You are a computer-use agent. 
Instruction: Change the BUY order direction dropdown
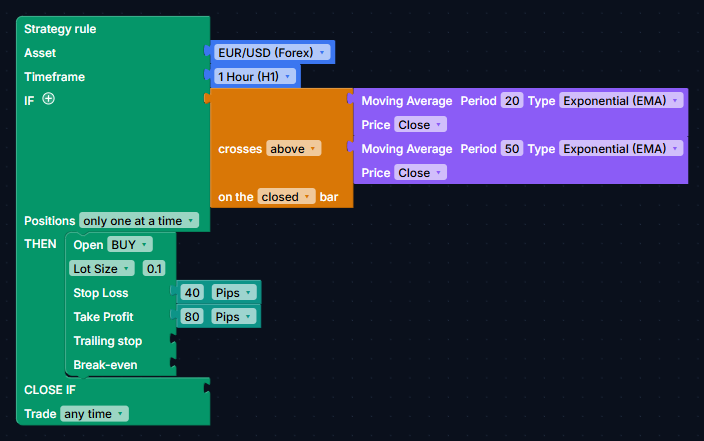pyautogui.click(x=130, y=245)
